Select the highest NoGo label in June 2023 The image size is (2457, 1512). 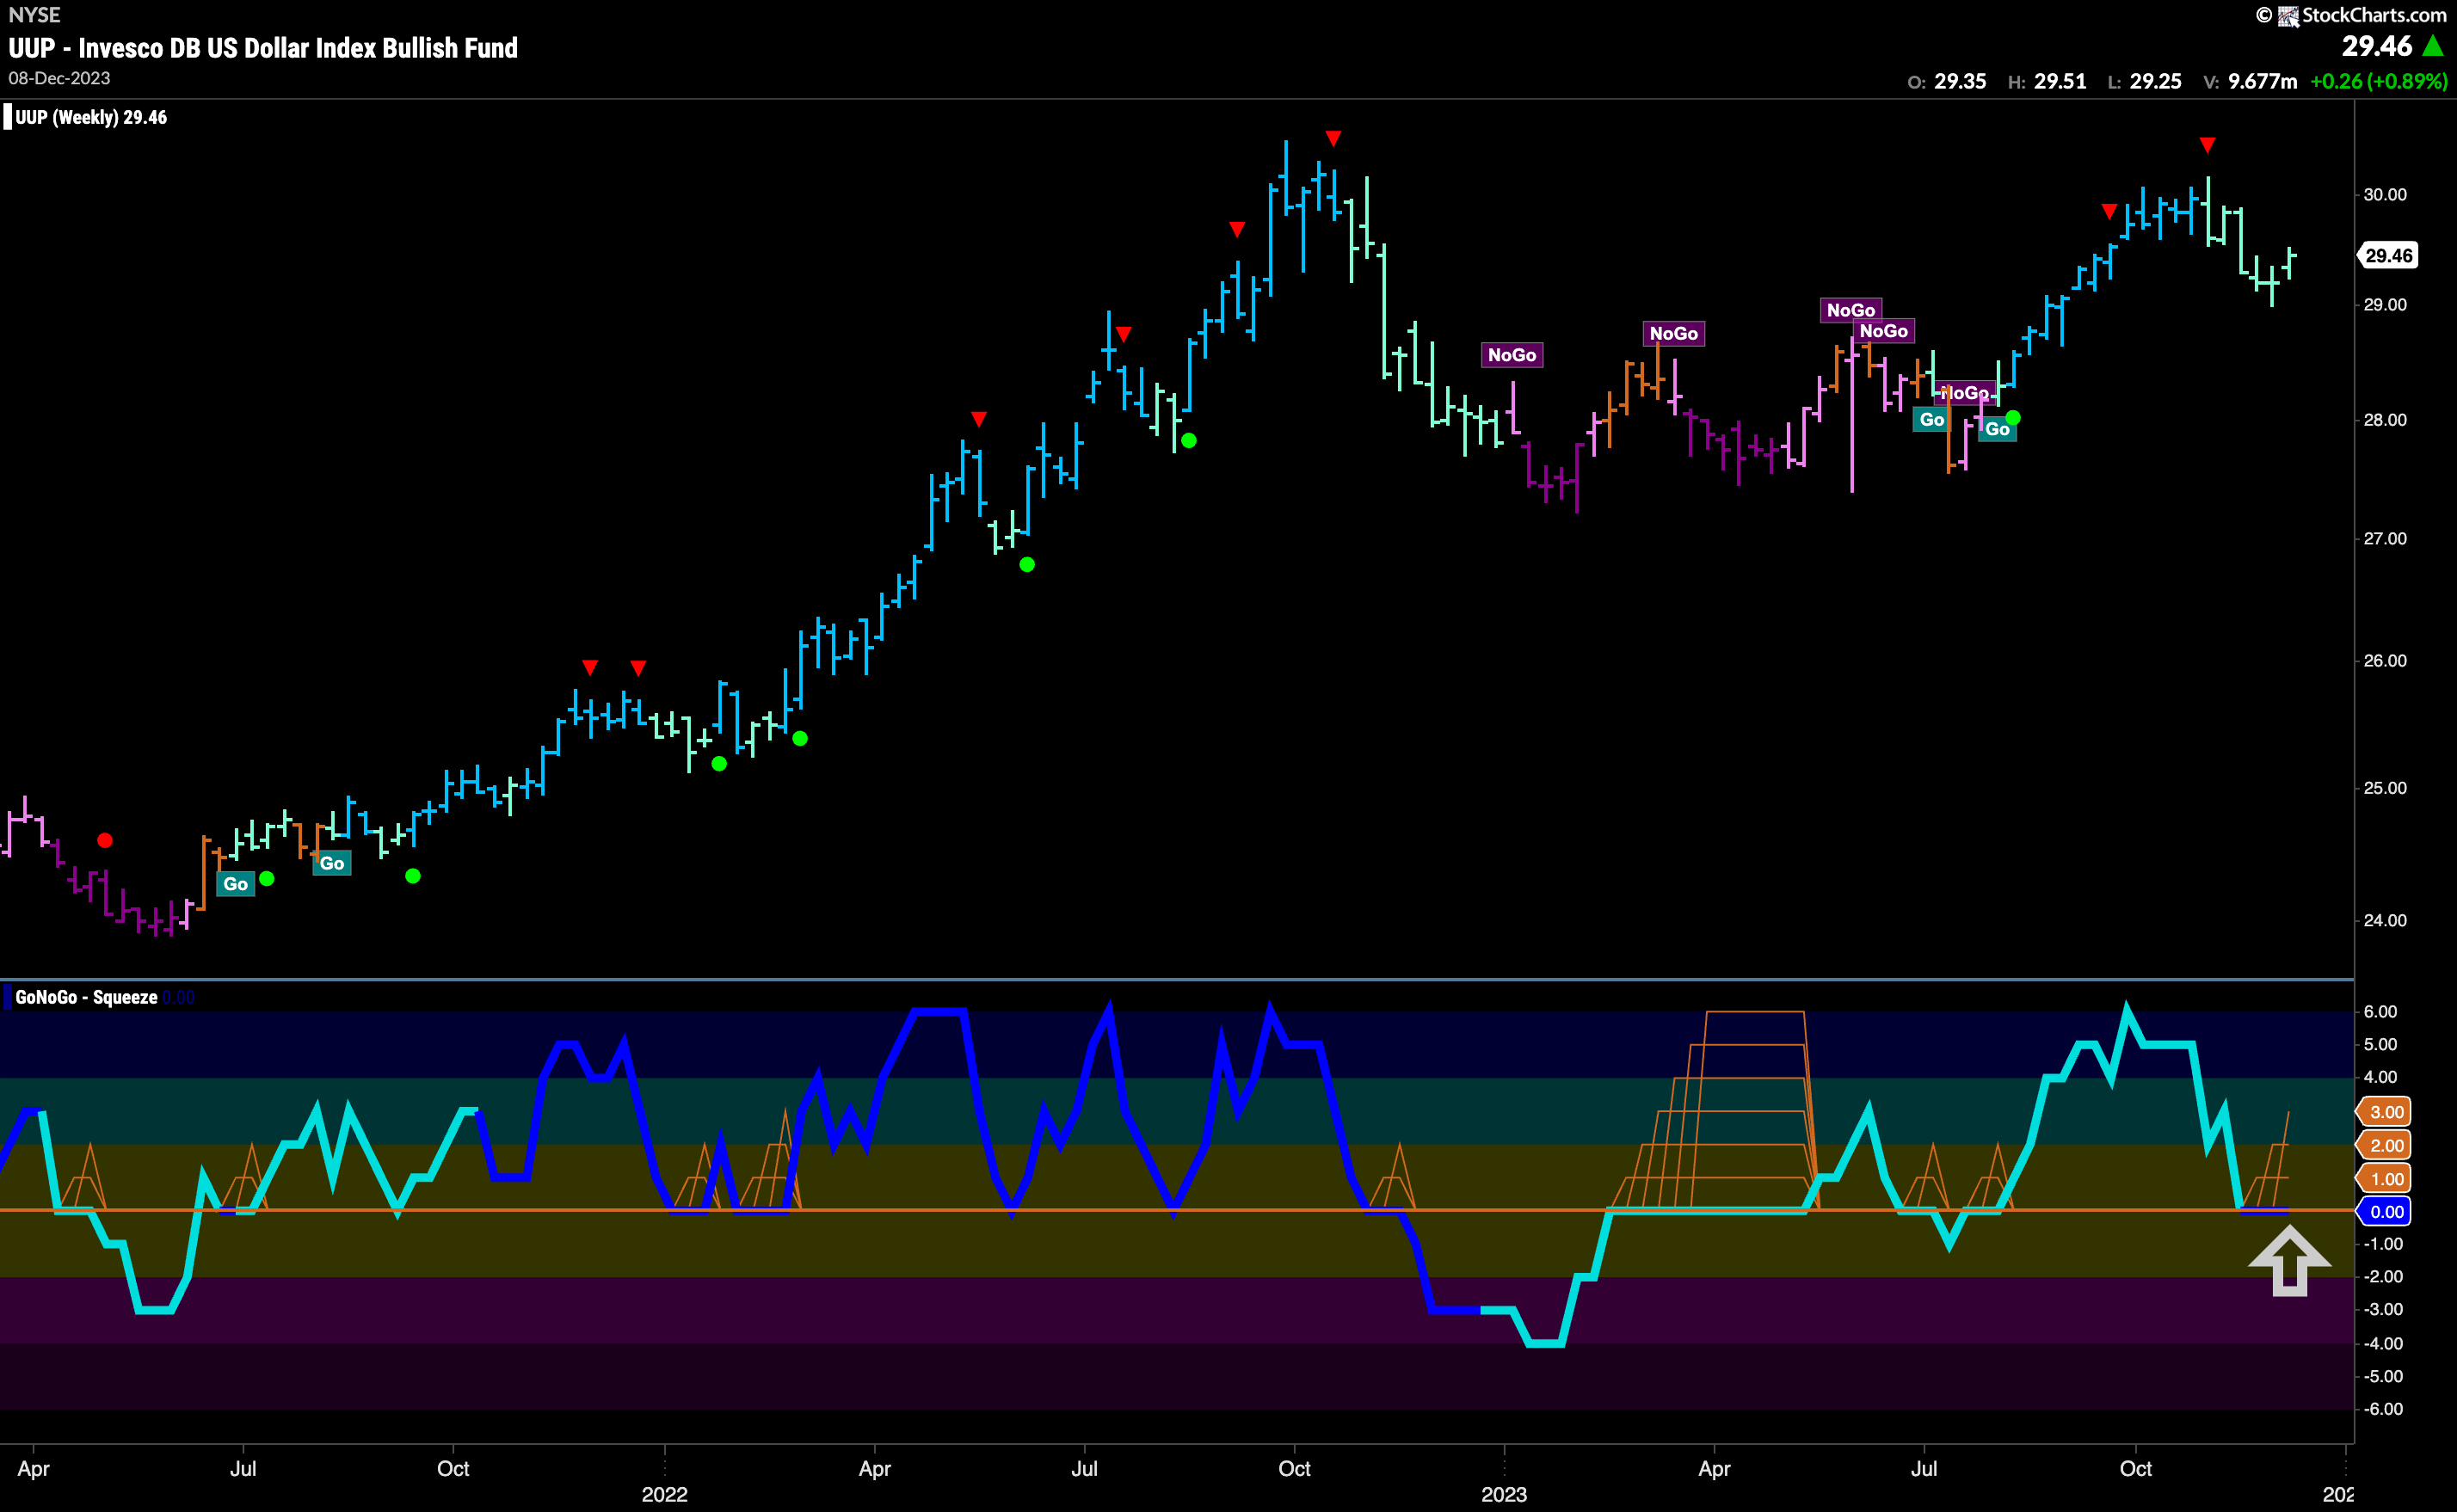(x=1851, y=310)
